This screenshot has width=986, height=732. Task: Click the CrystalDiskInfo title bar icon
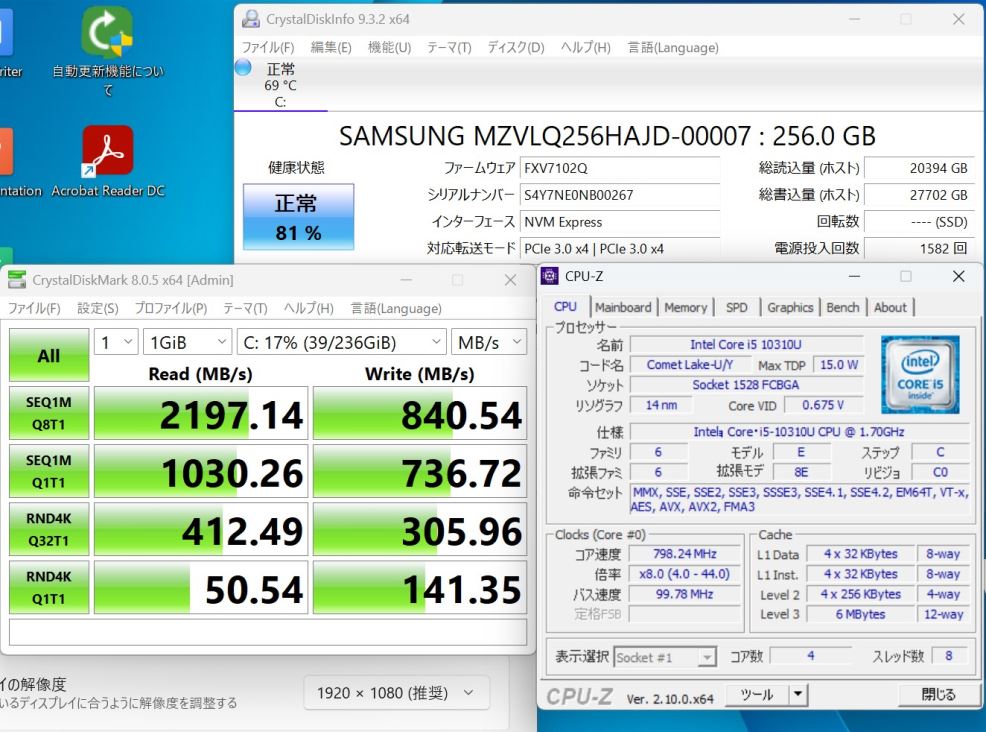point(249,19)
